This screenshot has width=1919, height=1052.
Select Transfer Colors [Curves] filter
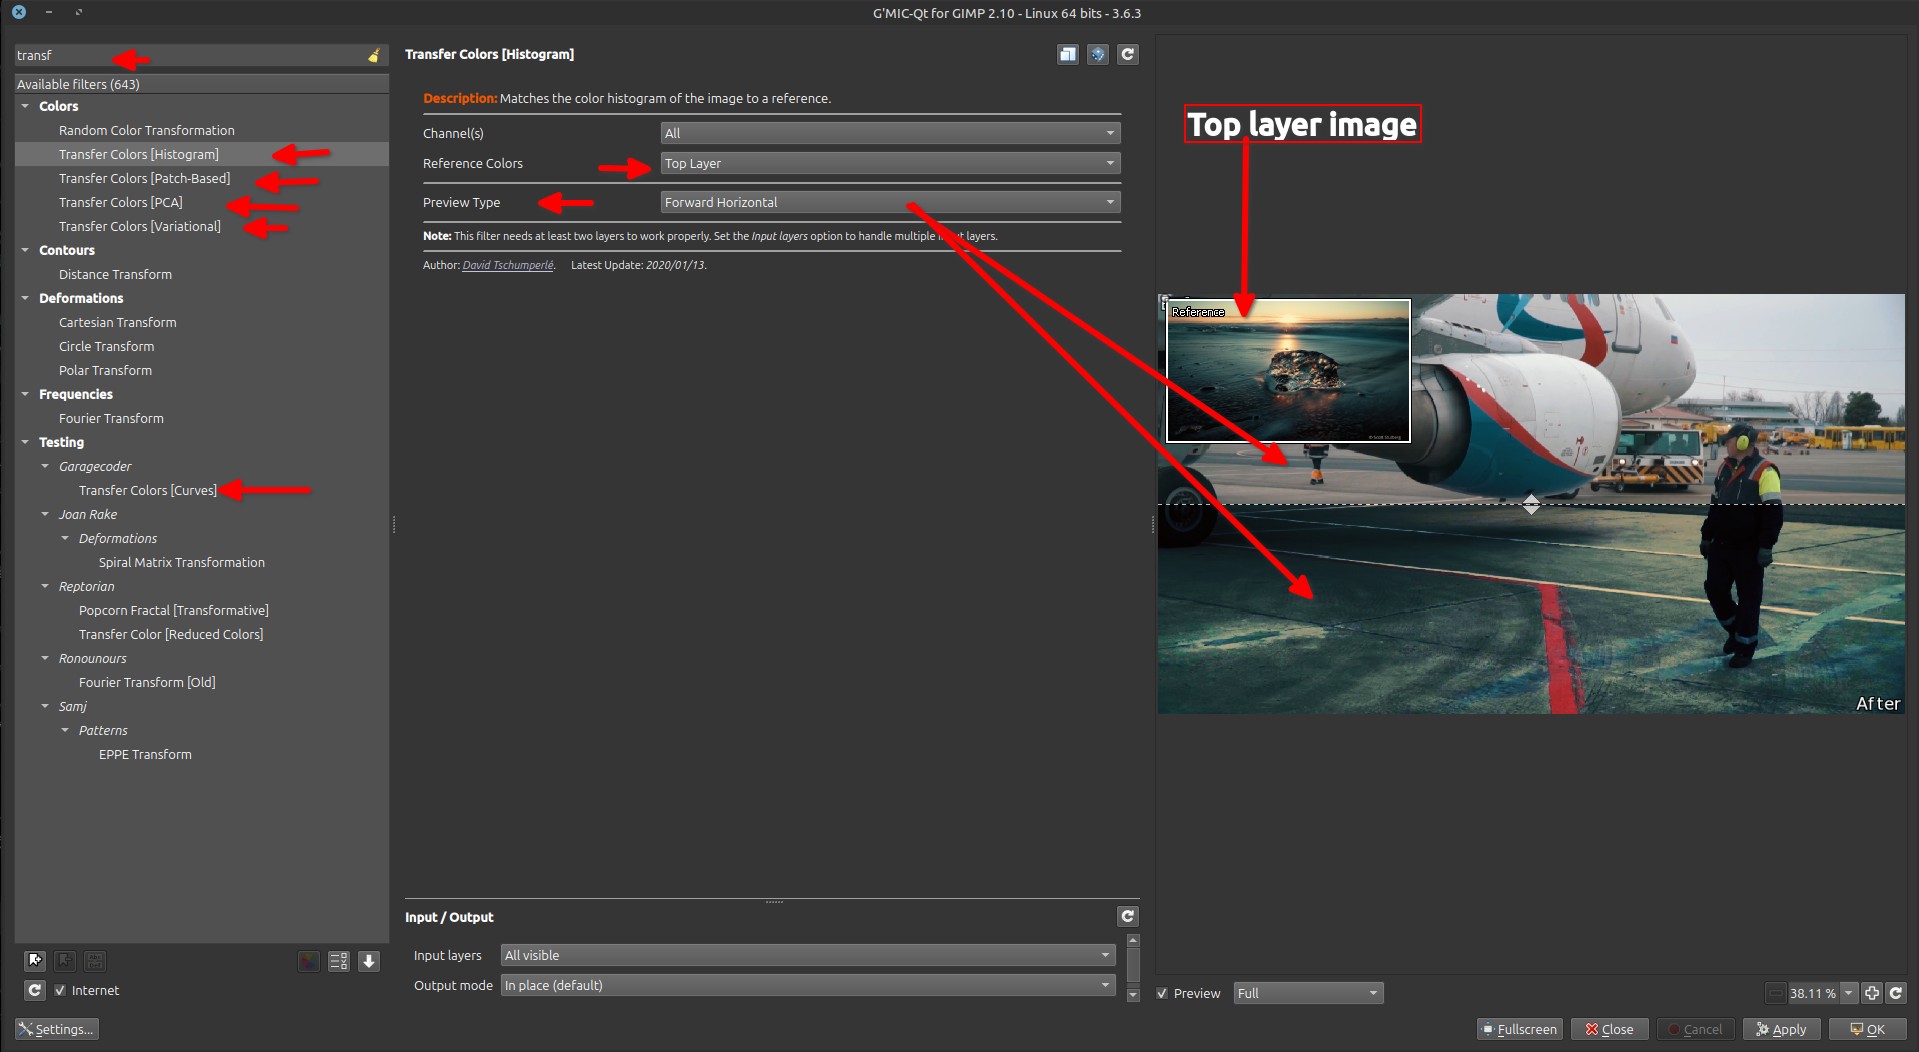tap(147, 490)
